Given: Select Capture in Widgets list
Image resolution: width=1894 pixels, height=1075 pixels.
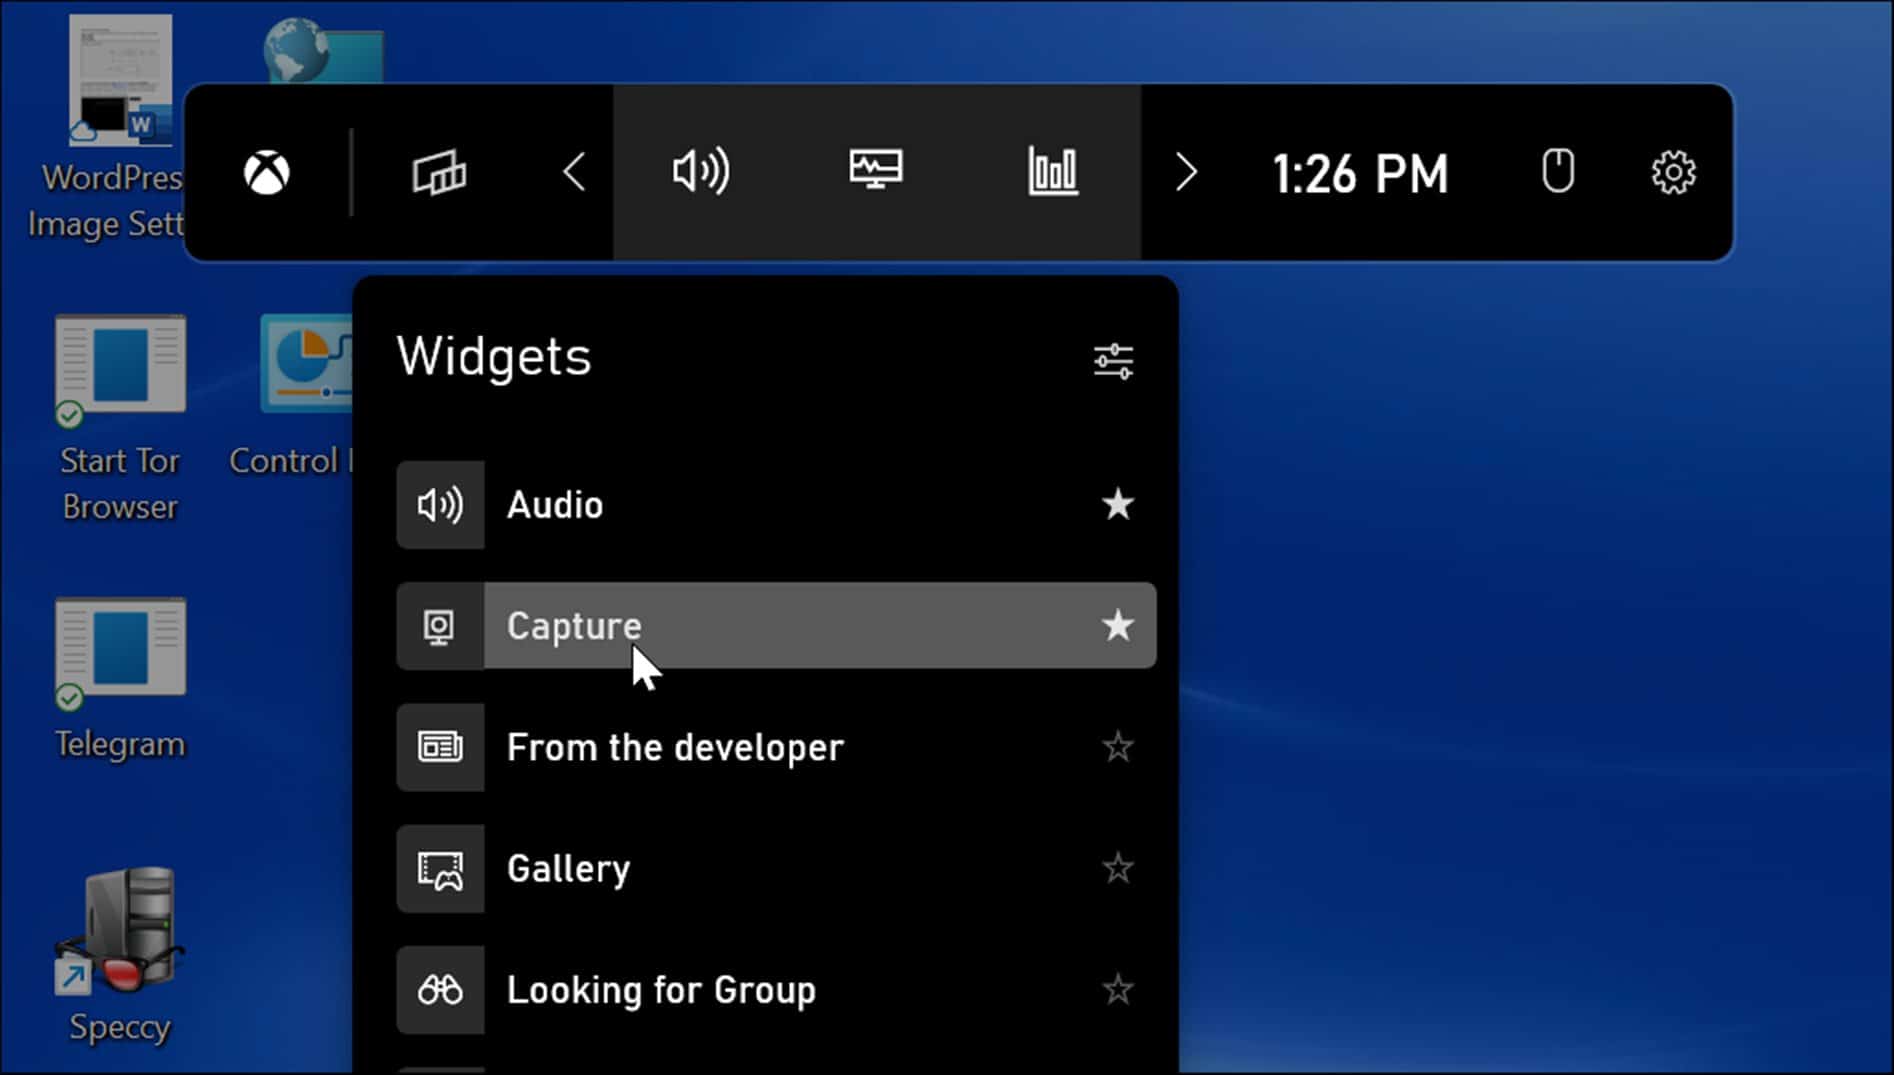Looking at the screenshot, I should [574, 626].
